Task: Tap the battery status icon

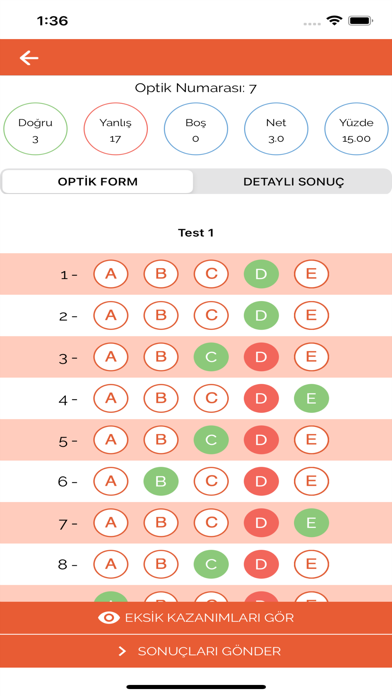Action: [360, 20]
